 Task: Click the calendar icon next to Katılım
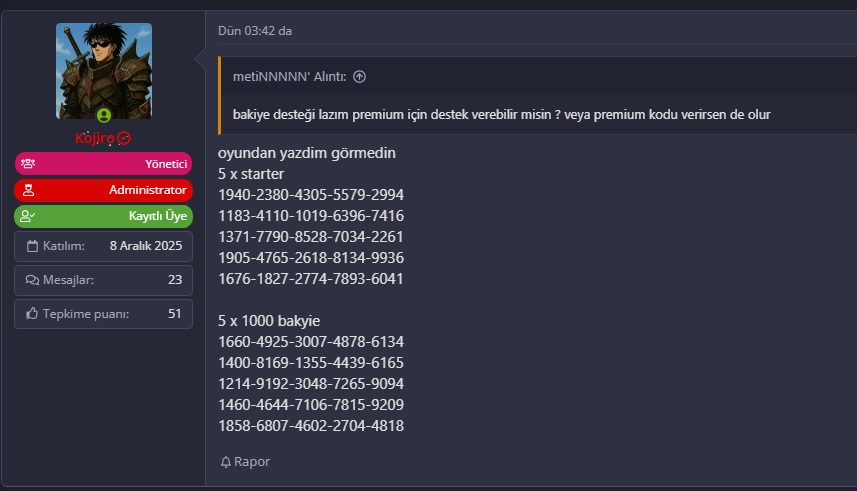pos(32,246)
